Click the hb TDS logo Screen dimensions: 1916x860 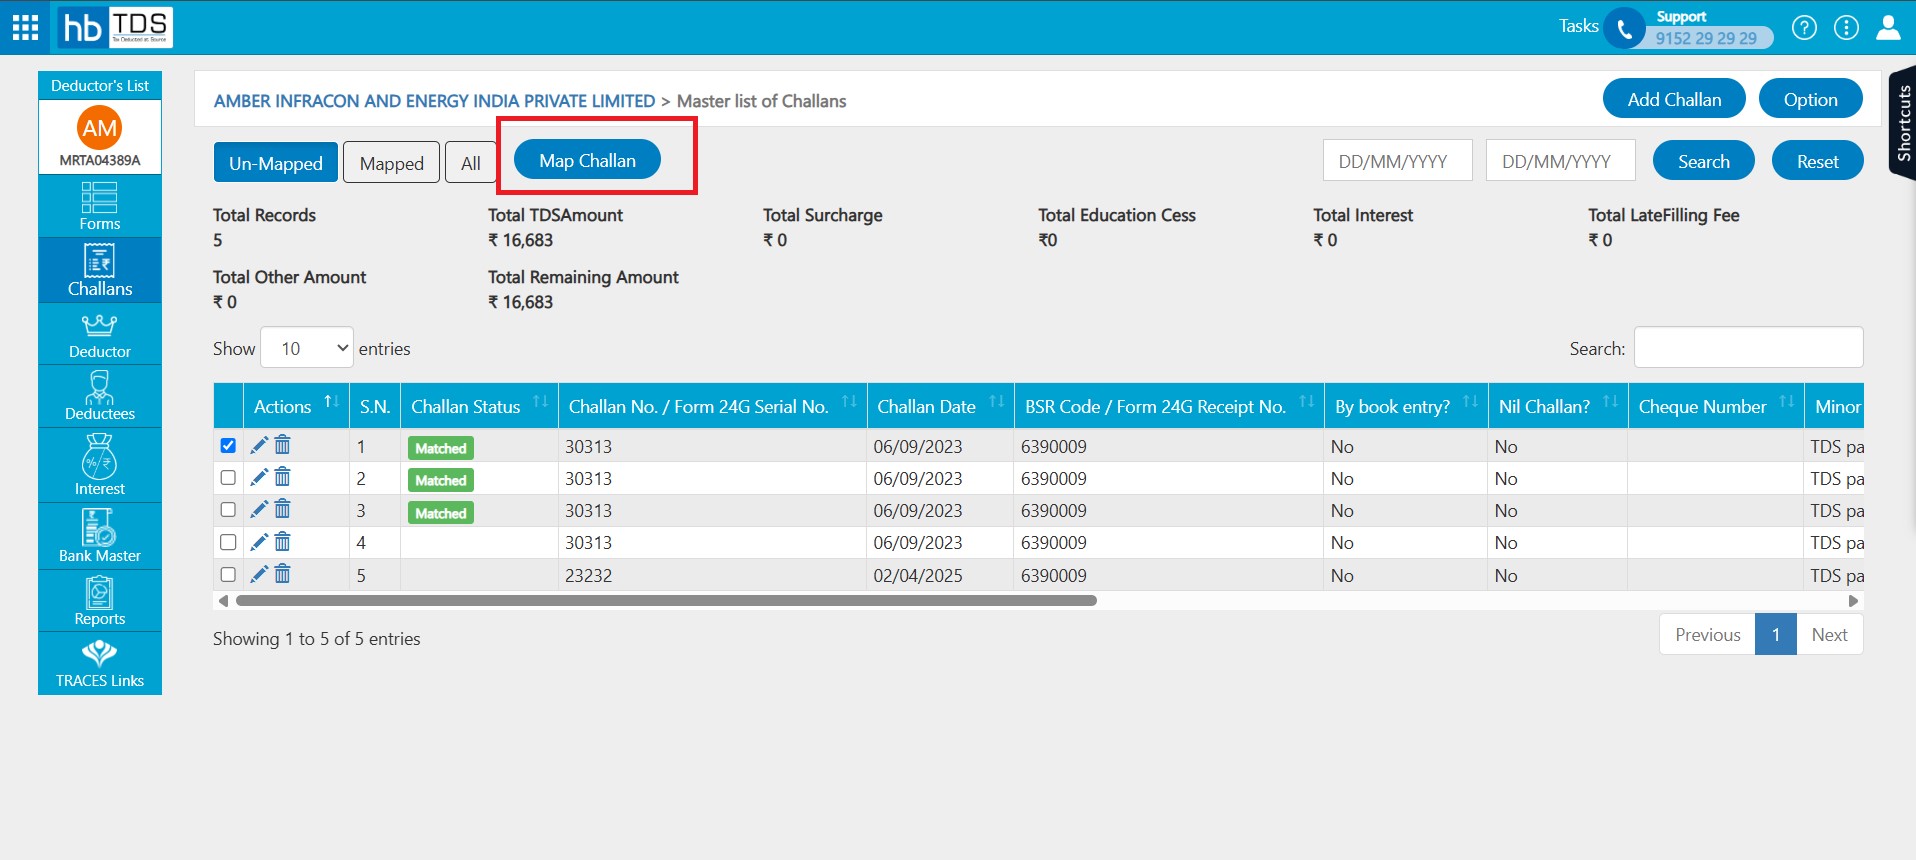[x=115, y=27]
